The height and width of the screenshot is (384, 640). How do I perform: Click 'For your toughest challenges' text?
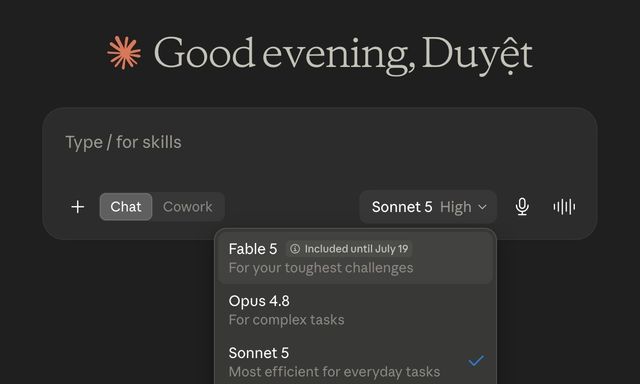321,268
